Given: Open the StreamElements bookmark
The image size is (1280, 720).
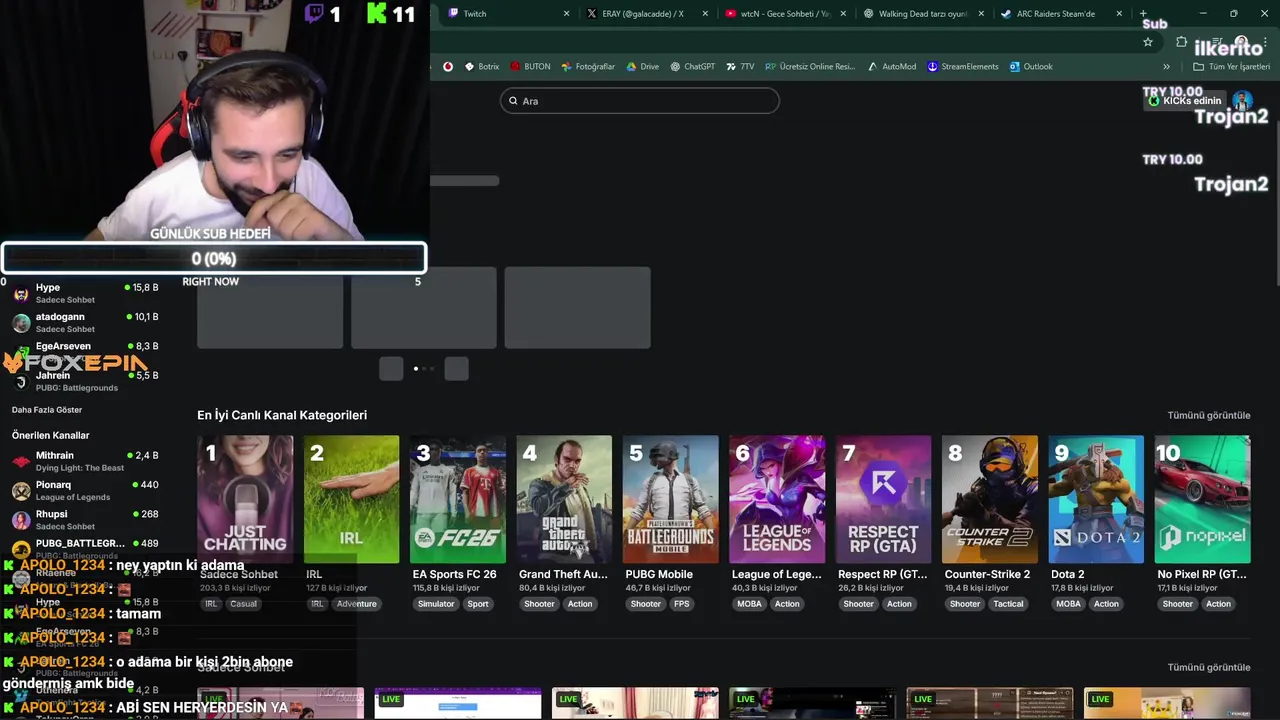Looking at the screenshot, I should click(x=962, y=67).
